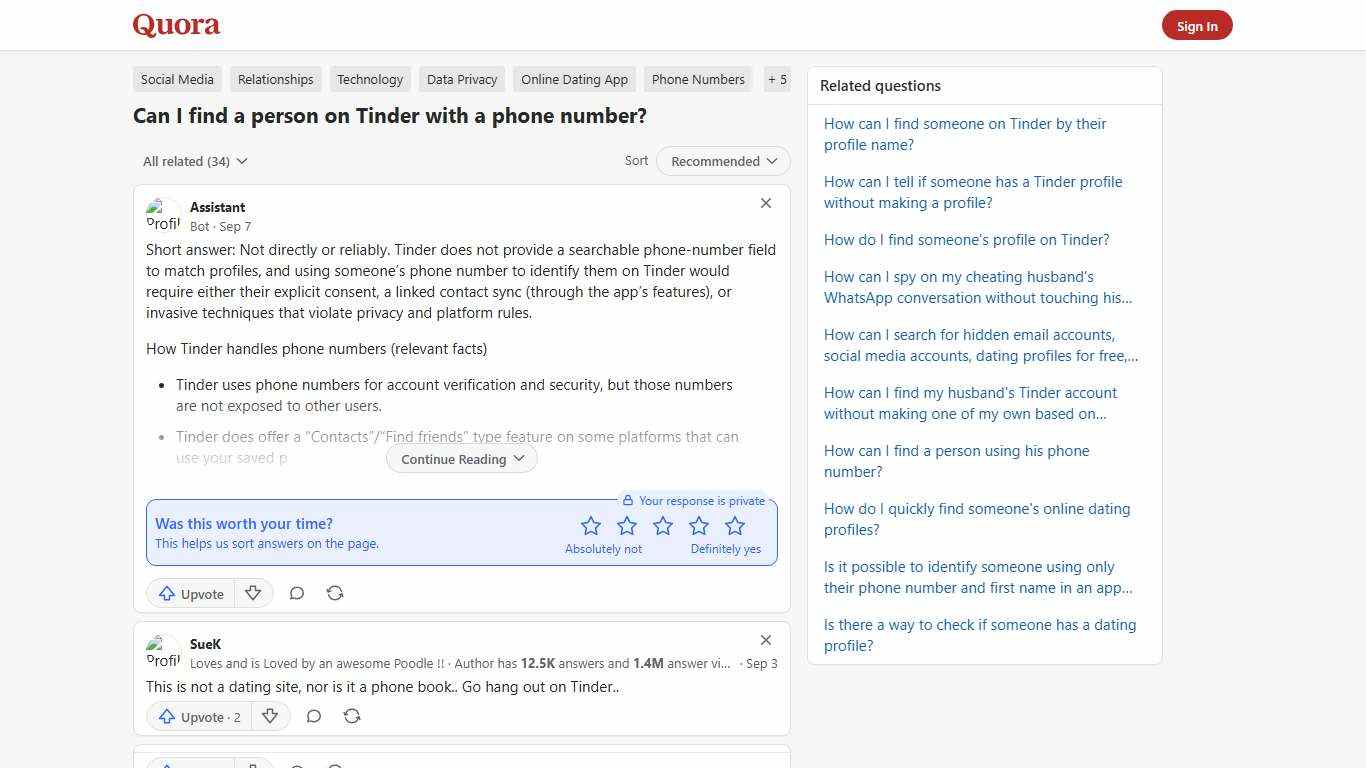
Task: Rate 'Absolutely not' with the first star
Action: click(591, 525)
